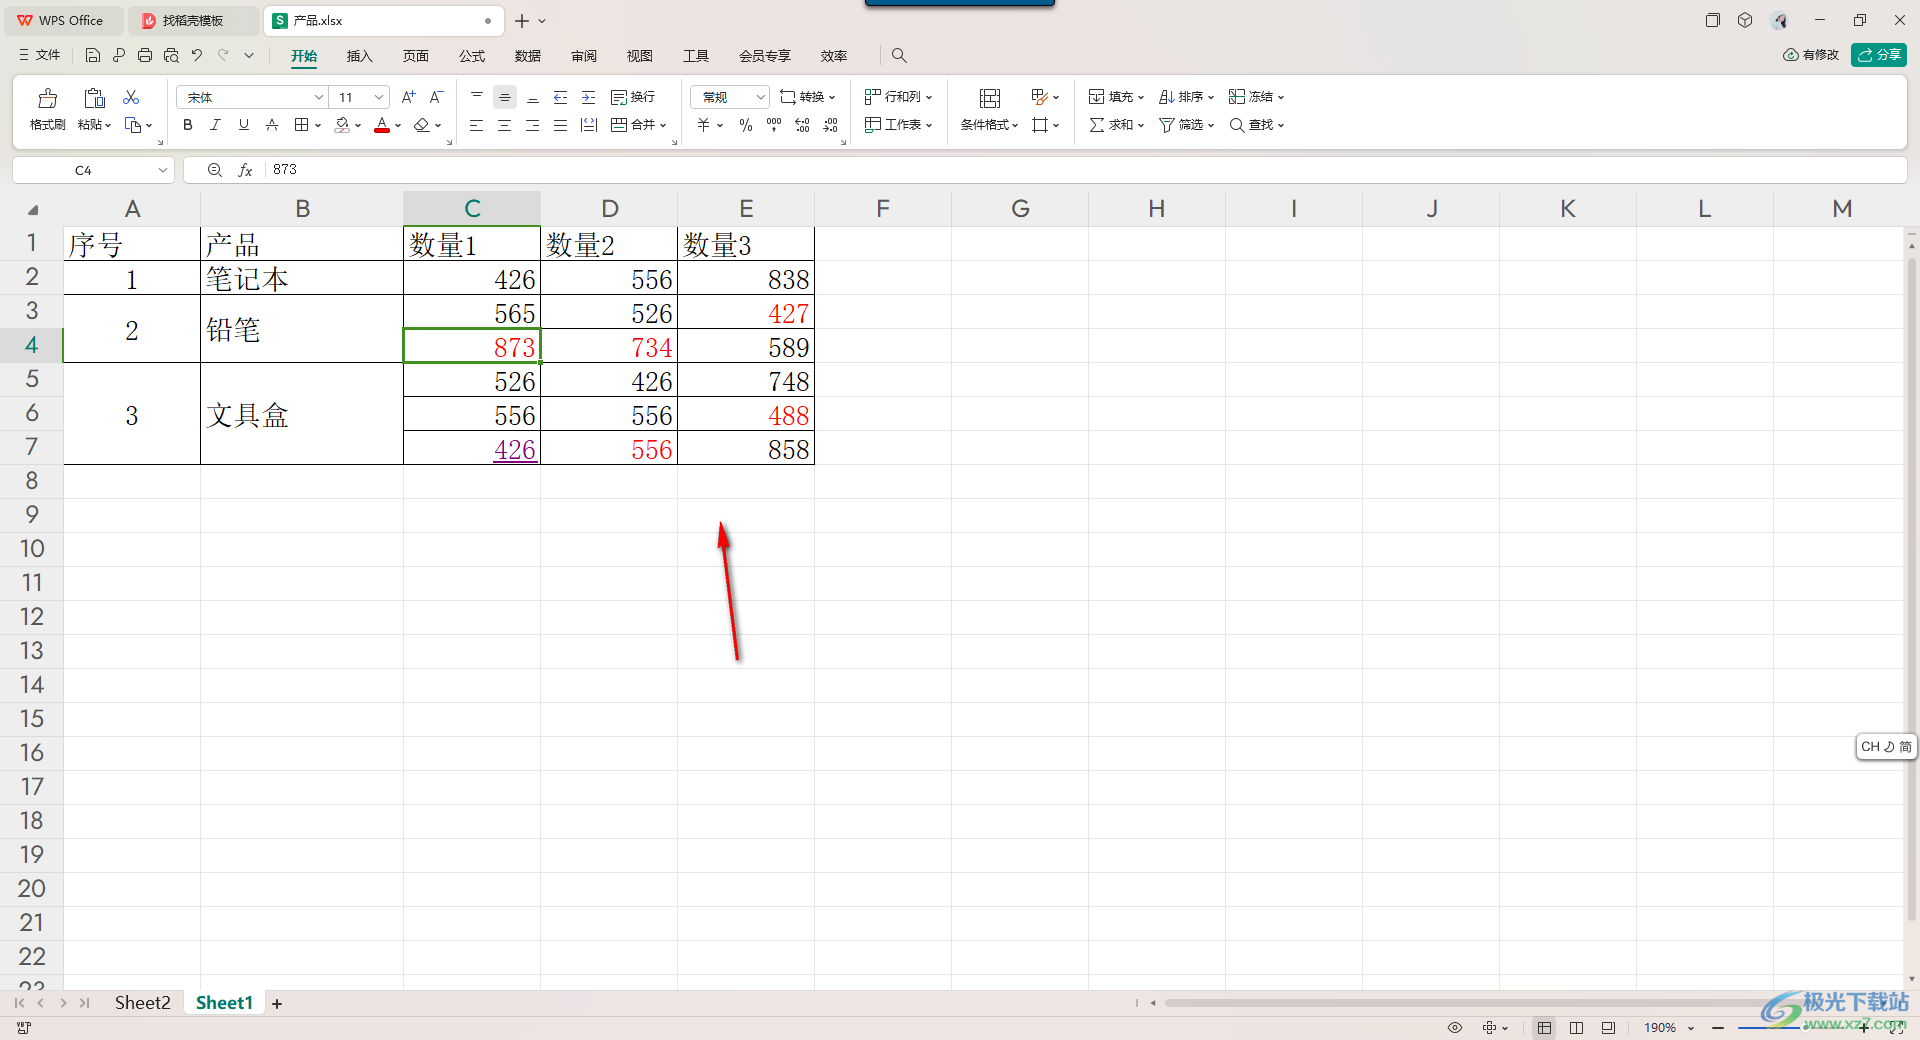Click the Undo arrow icon
Viewport: 1920px width, 1040px height.
(x=197, y=55)
